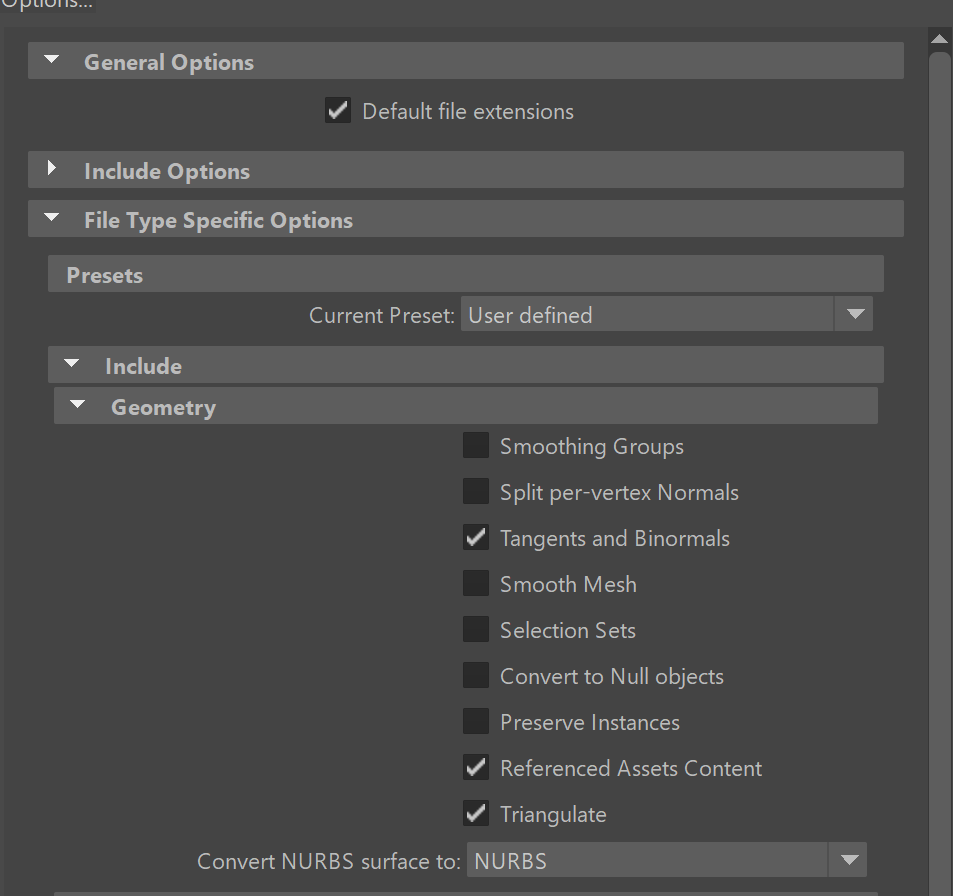Enable Split per-vertex Normals

coord(476,491)
